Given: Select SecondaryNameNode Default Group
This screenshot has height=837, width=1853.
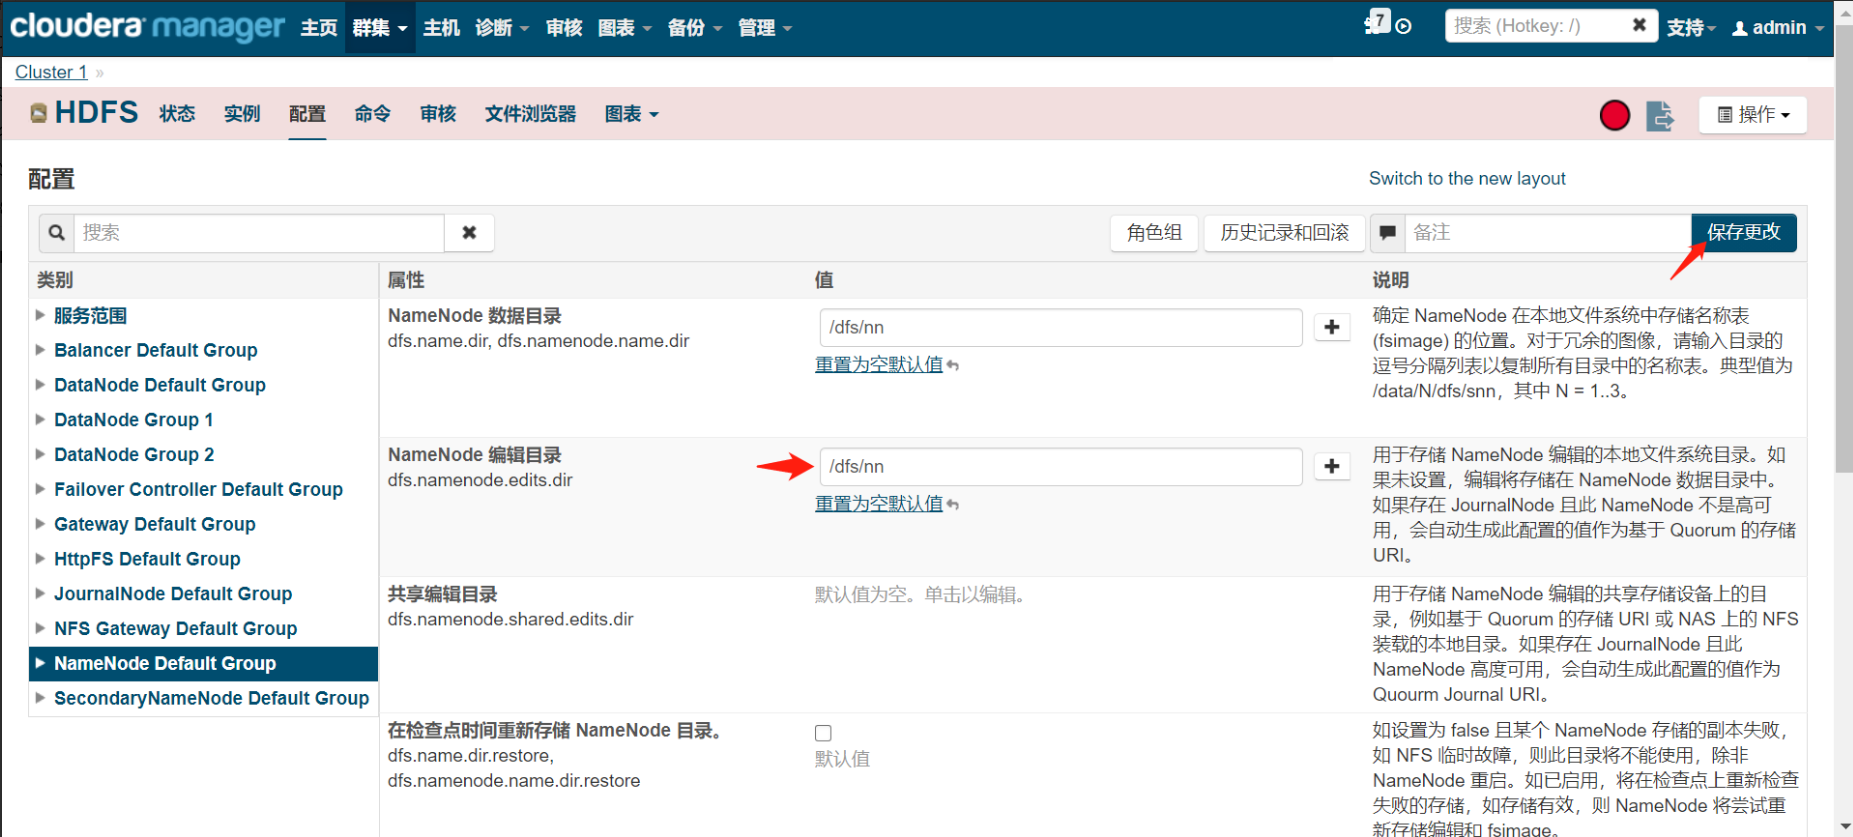Looking at the screenshot, I should point(211,698).
